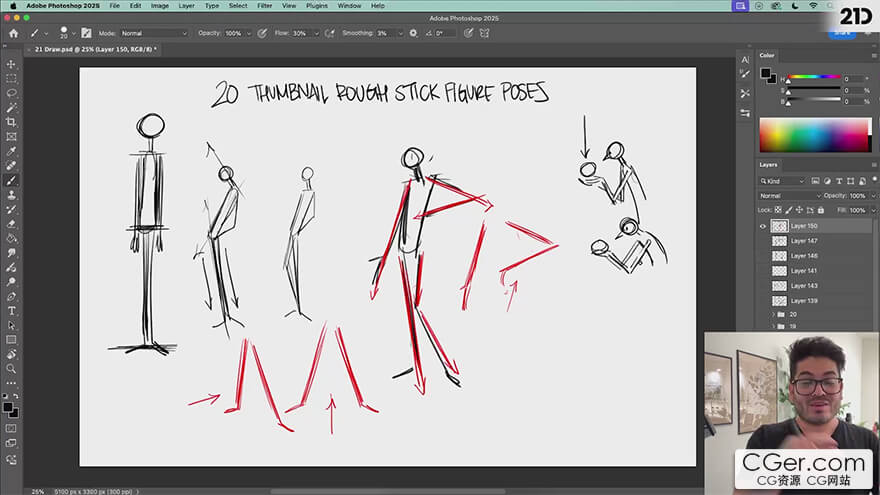The height and width of the screenshot is (495, 880).
Task: Hide Layer 150 using its eye icon
Action: (x=763, y=226)
